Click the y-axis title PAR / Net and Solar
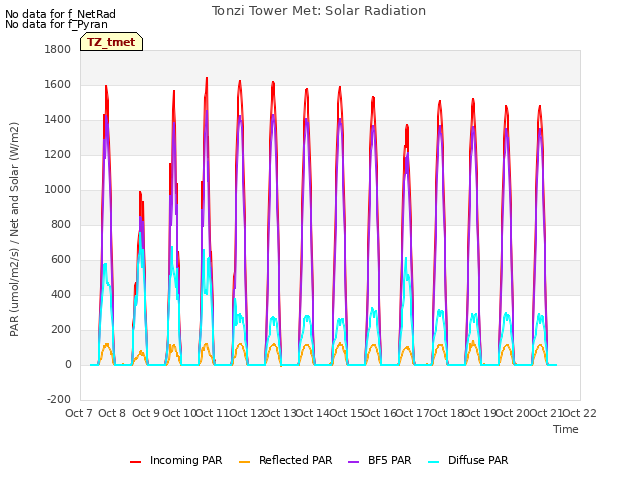The height and width of the screenshot is (480, 640). coord(14,229)
